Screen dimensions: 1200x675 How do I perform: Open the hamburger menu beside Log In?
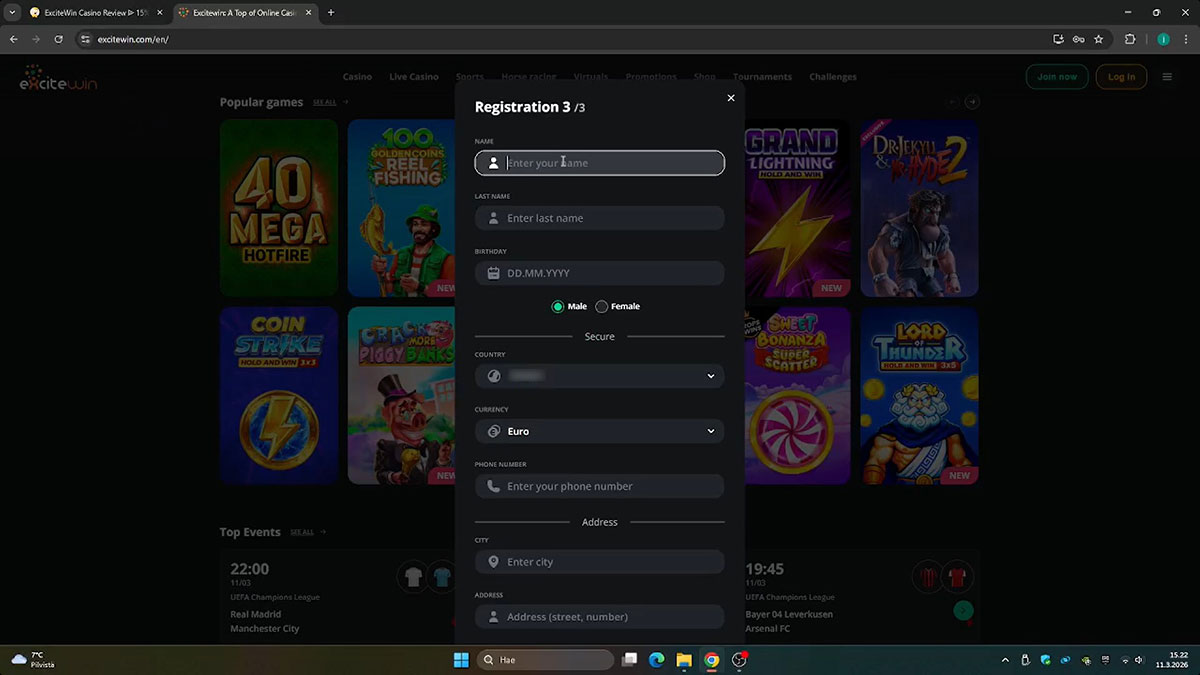1166,76
